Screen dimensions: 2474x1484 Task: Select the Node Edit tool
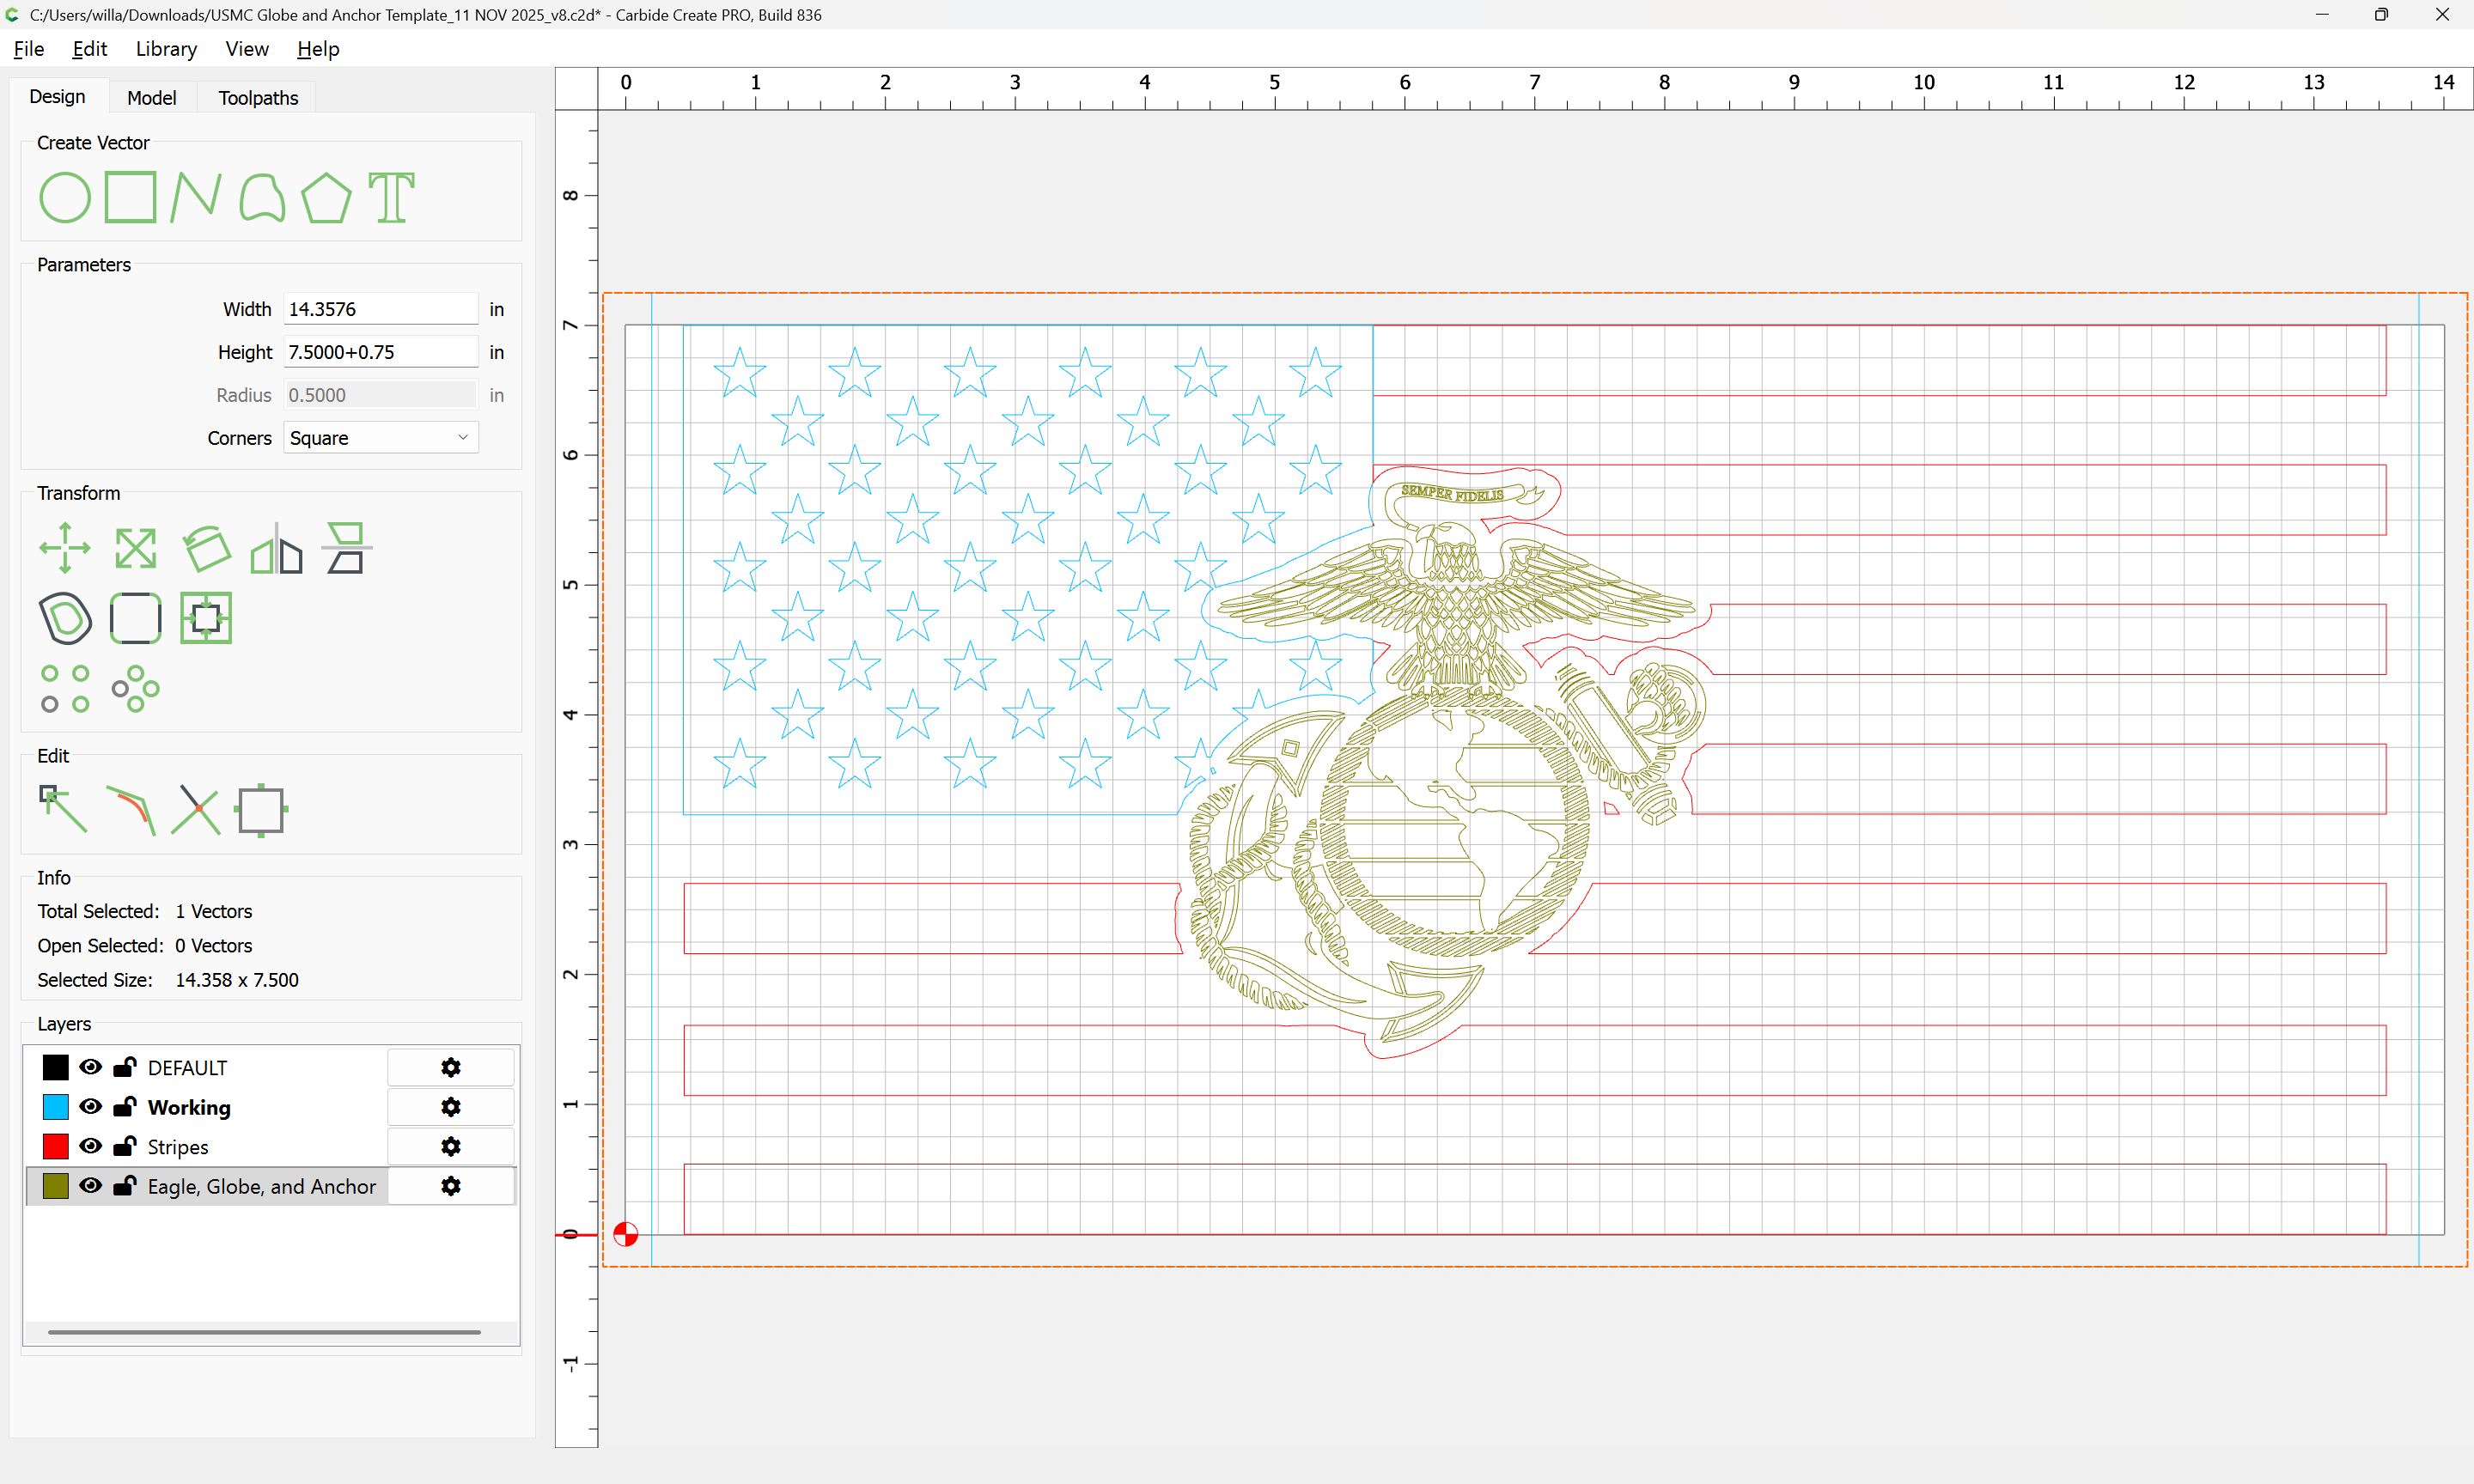(63, 809)
